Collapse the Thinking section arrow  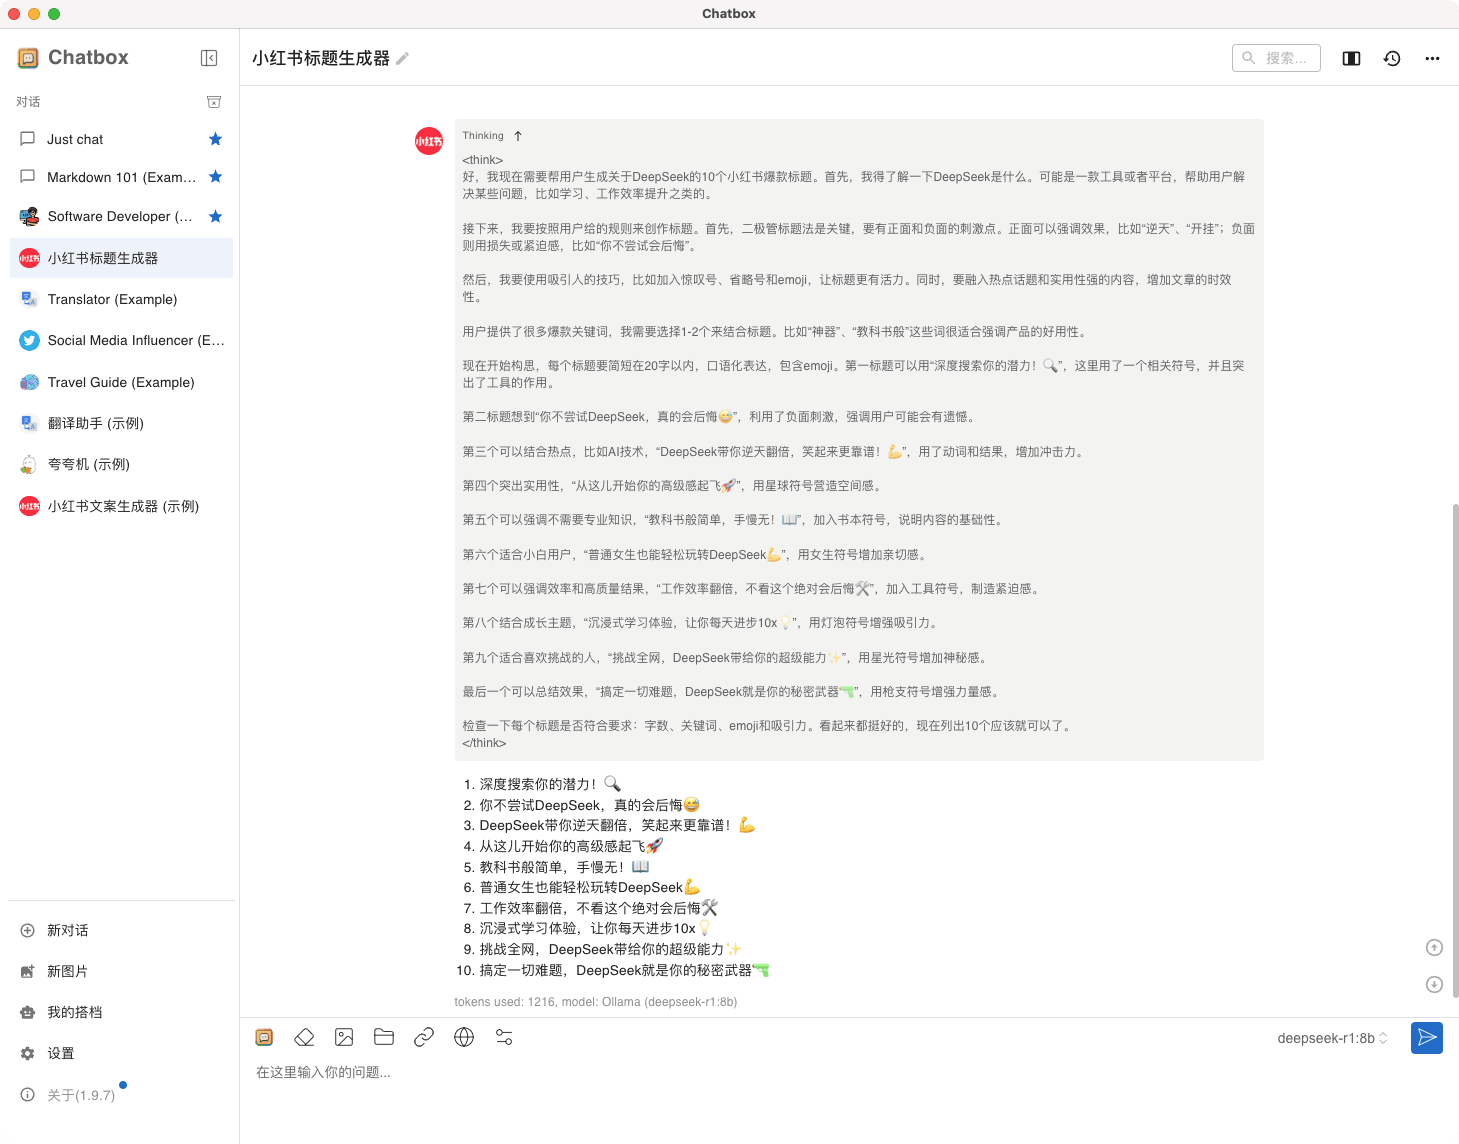tap(518, 136)
